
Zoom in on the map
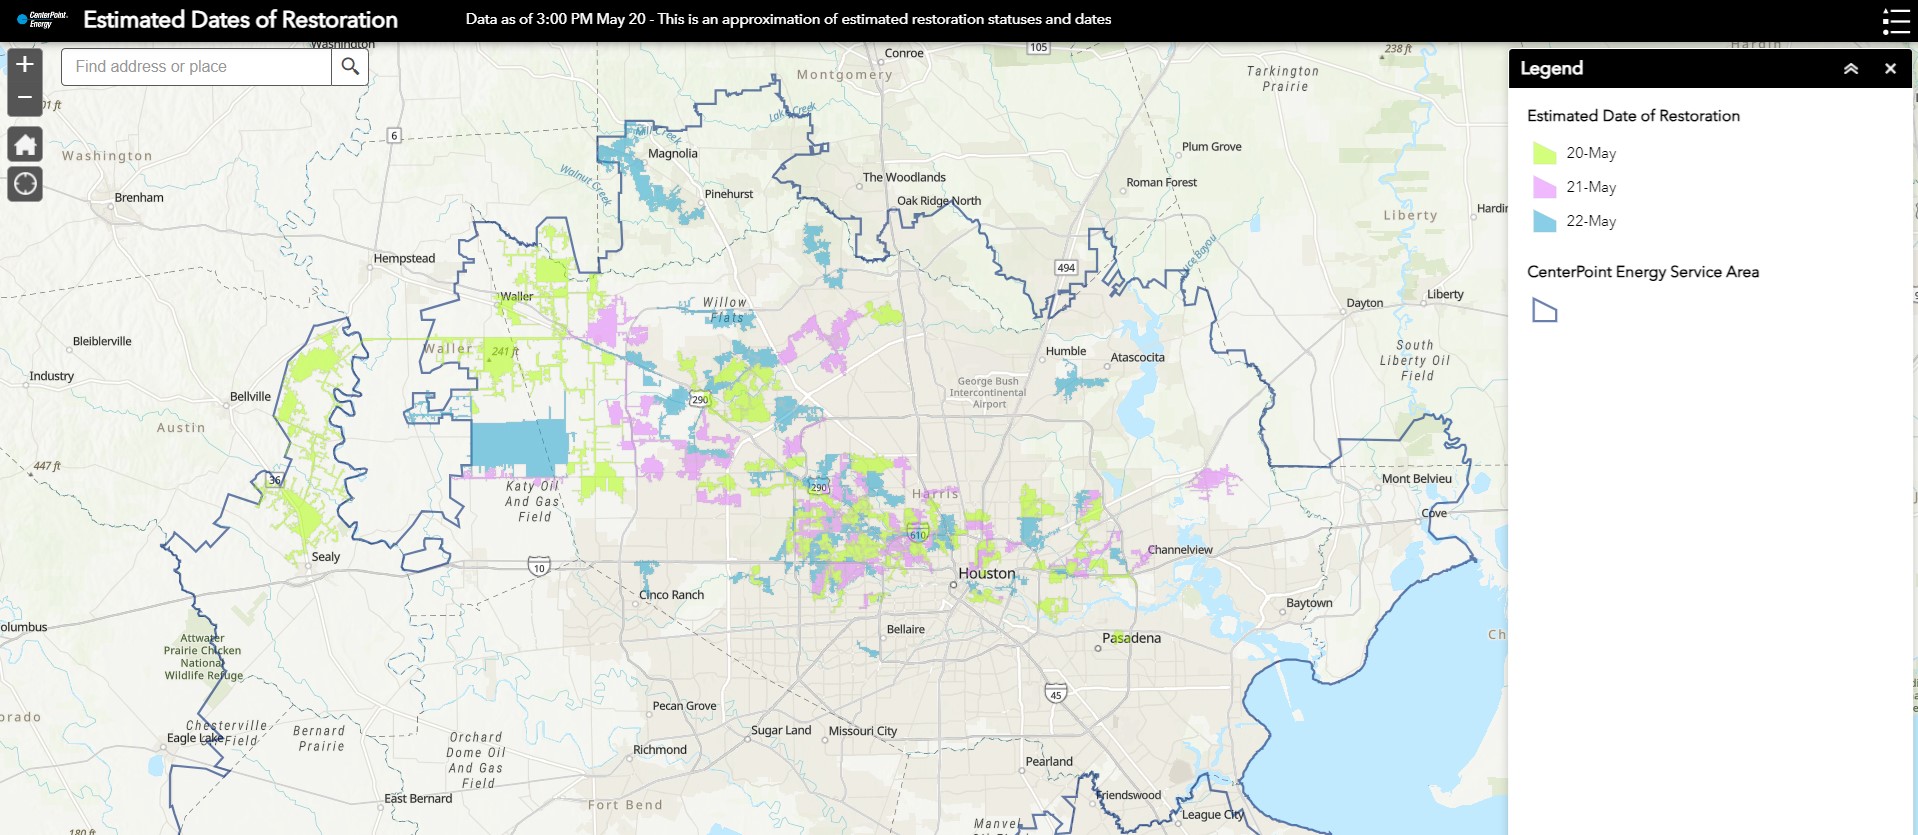25,64
